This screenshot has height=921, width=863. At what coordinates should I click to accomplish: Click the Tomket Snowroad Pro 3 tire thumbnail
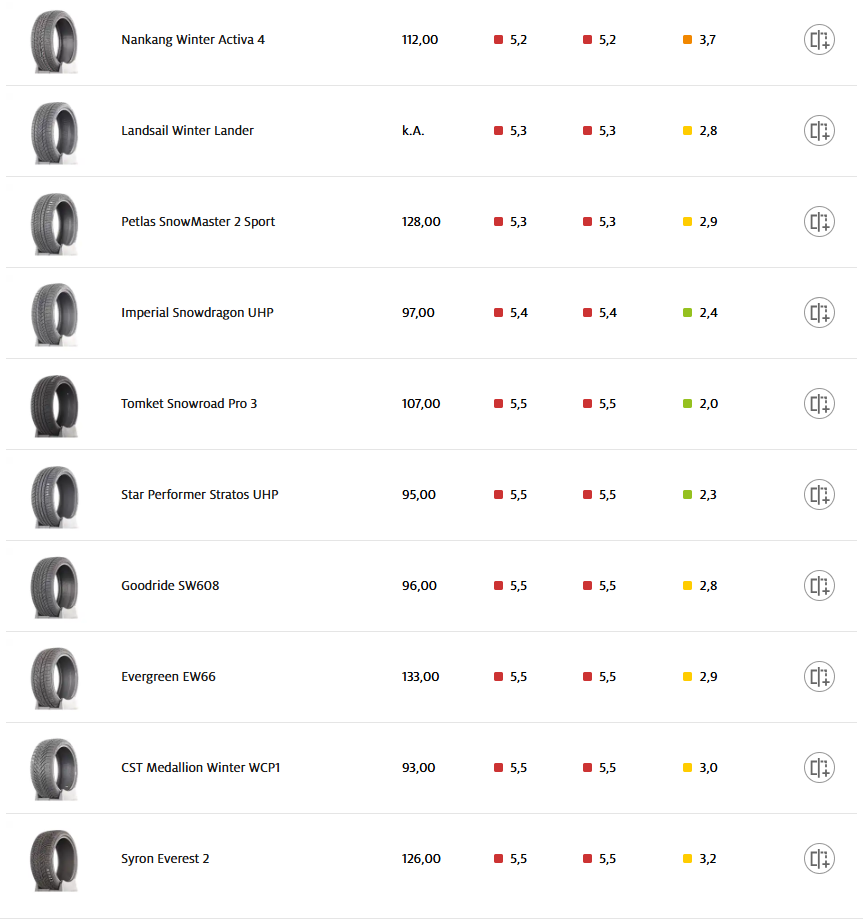(53, 404)
